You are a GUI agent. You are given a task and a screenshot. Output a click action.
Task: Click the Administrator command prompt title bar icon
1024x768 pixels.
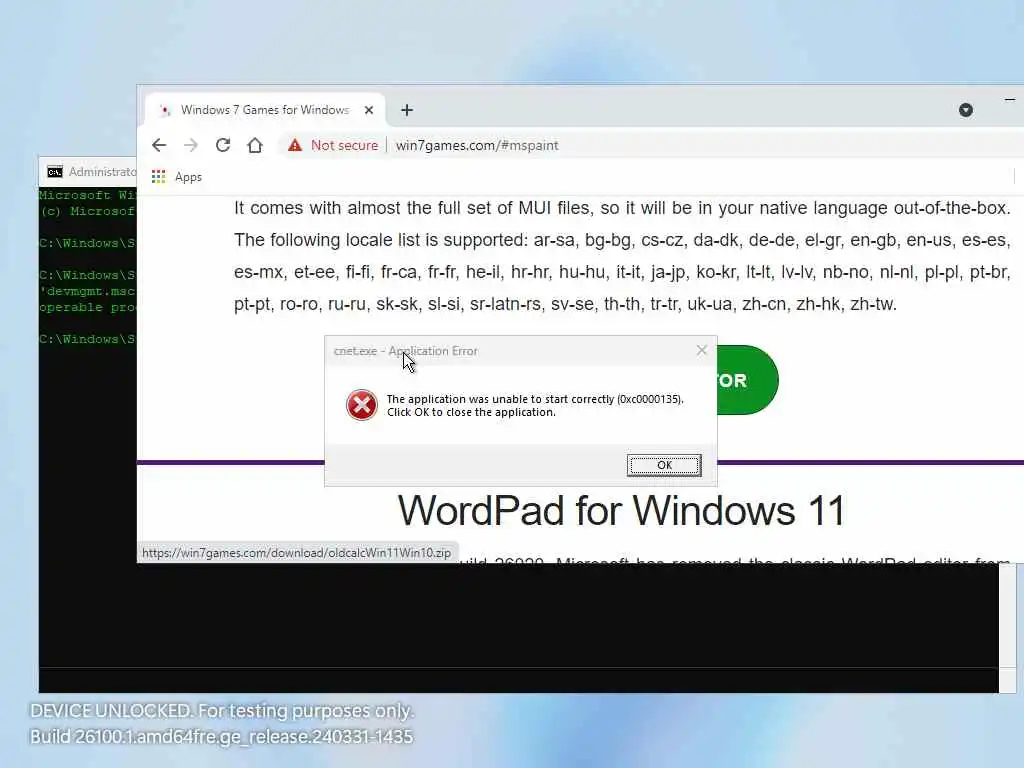coord(55,172)
